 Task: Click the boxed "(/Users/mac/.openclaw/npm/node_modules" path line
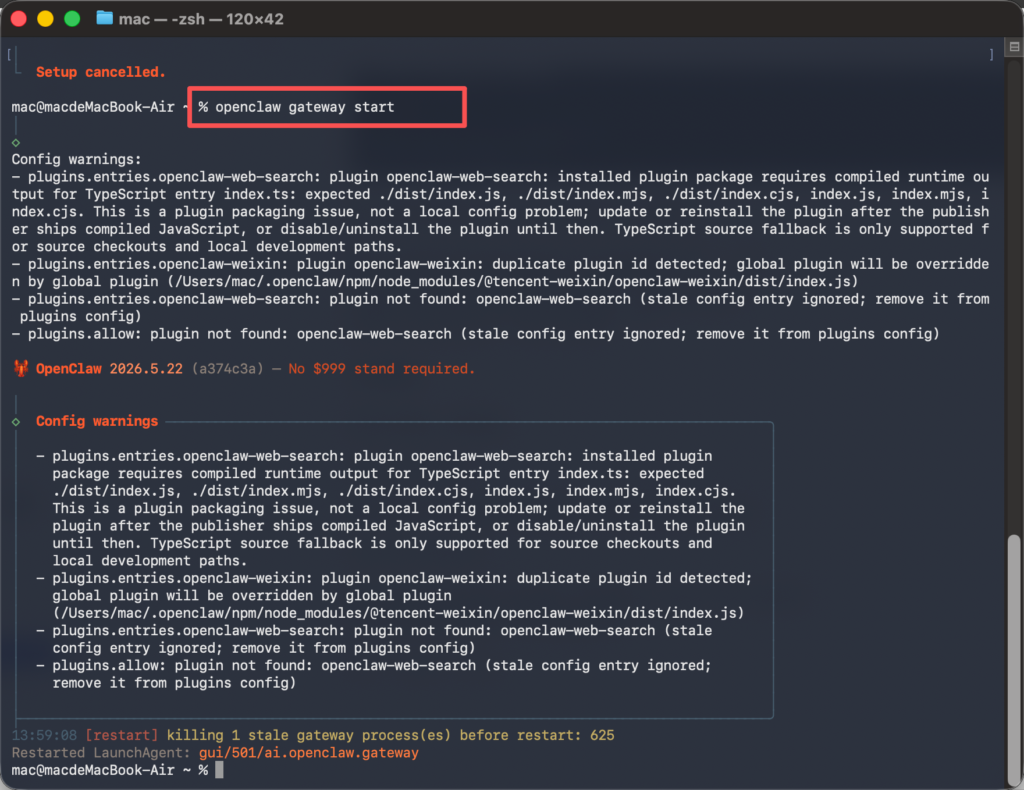click(398, 613)
